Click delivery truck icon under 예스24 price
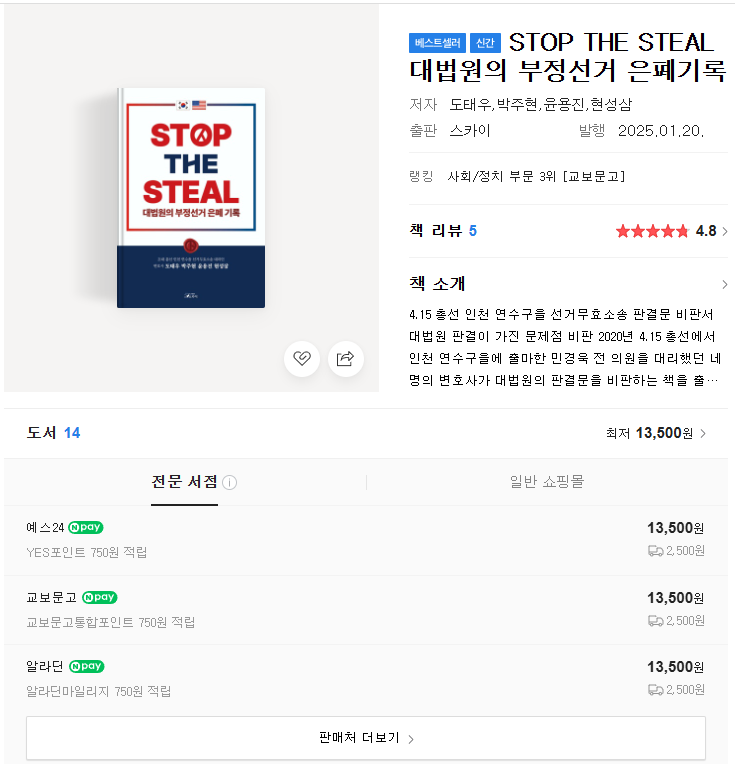The image size is (735, 764). (x=655, y=551)
